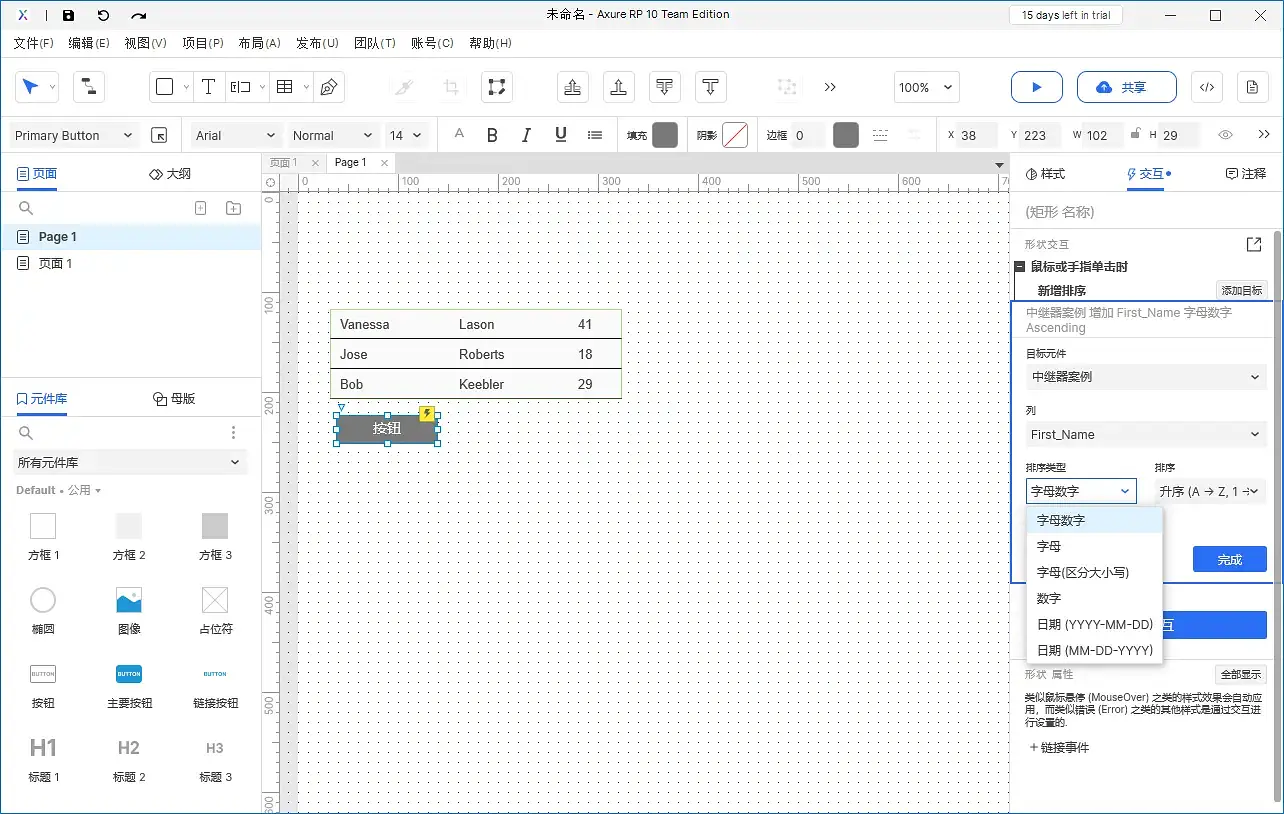Click the Undo arrow icon
The height and width of the screenshot is (814, 1284).
(x=103, y=15)
